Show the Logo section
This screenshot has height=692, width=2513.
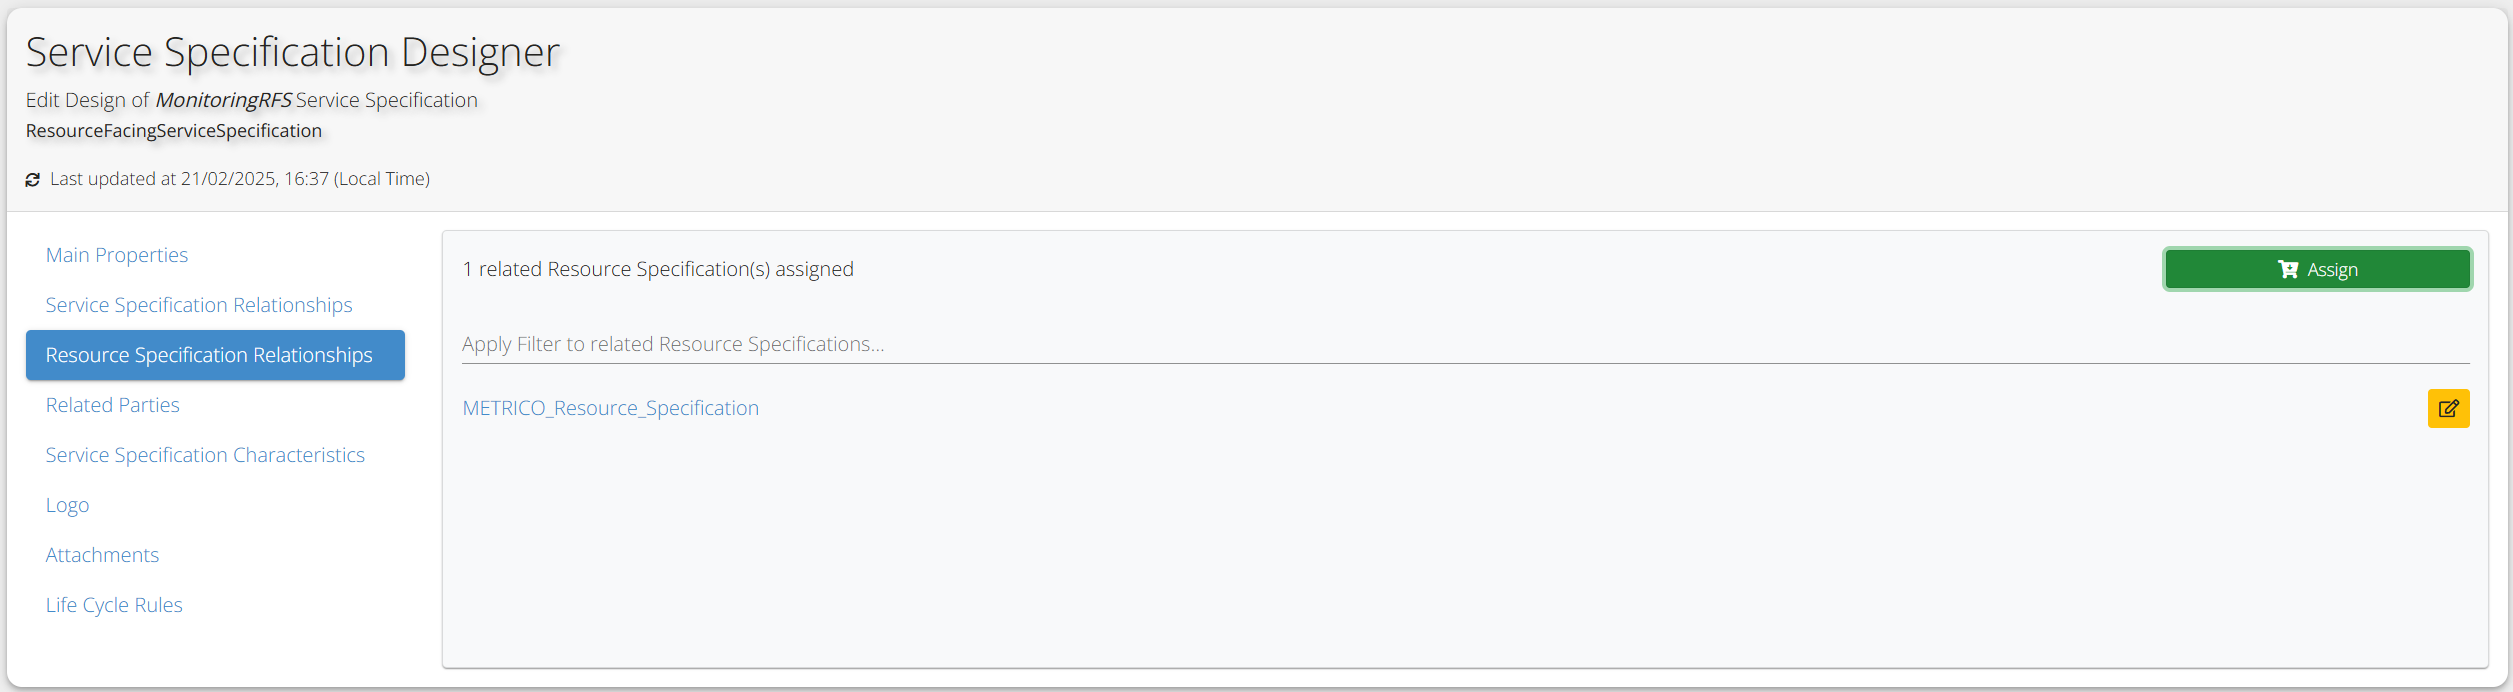click(x=68, y=505)
